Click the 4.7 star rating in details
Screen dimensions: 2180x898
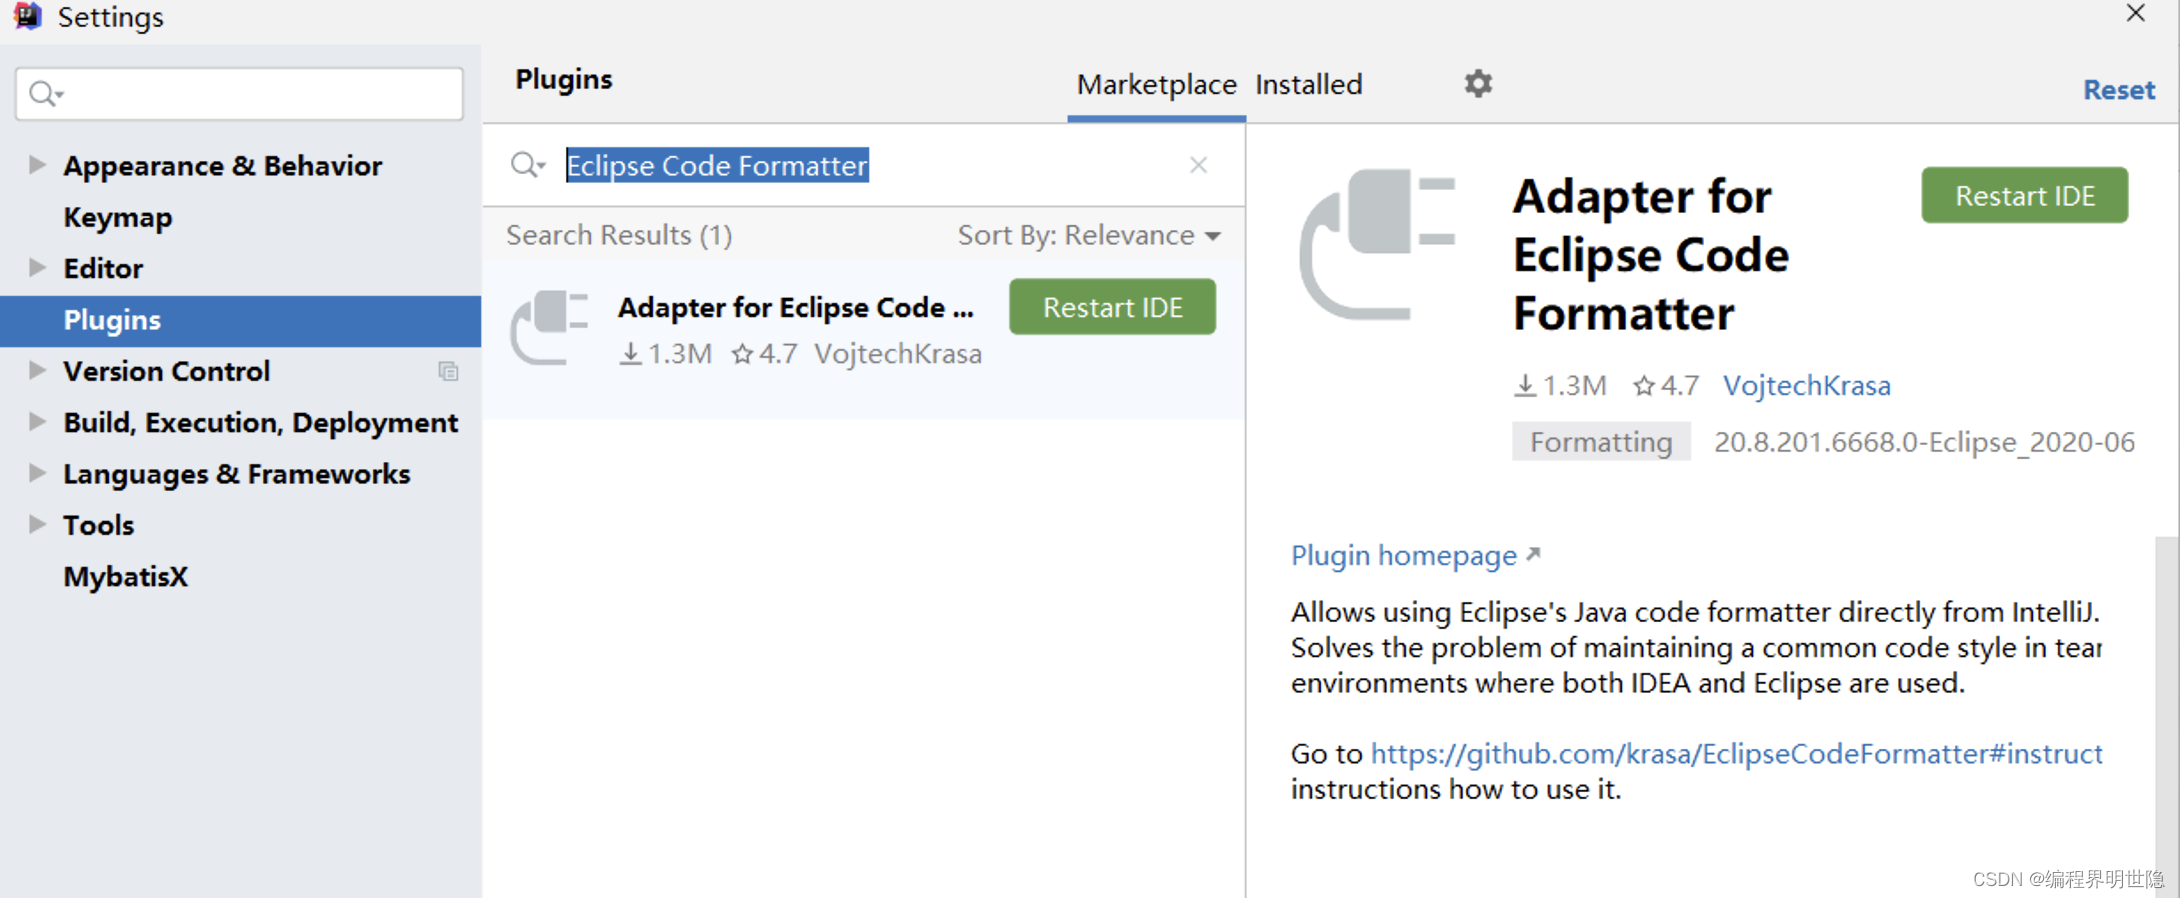(x=1666, y=386)
